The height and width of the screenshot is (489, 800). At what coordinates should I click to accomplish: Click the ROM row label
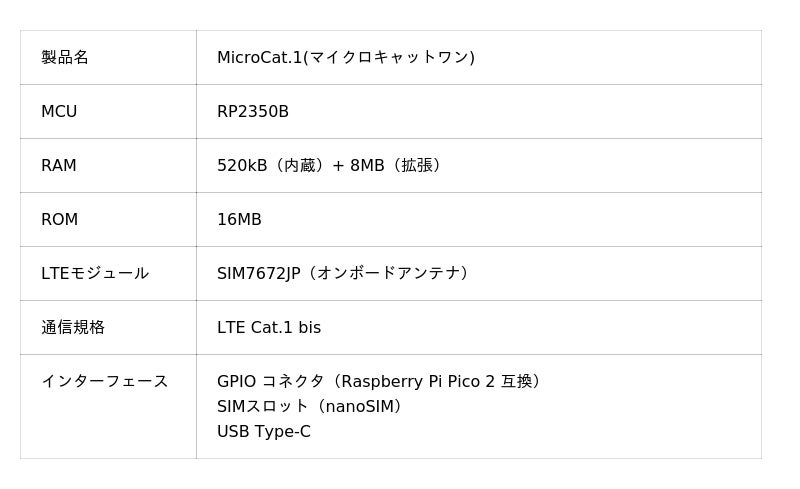[59, 220]
